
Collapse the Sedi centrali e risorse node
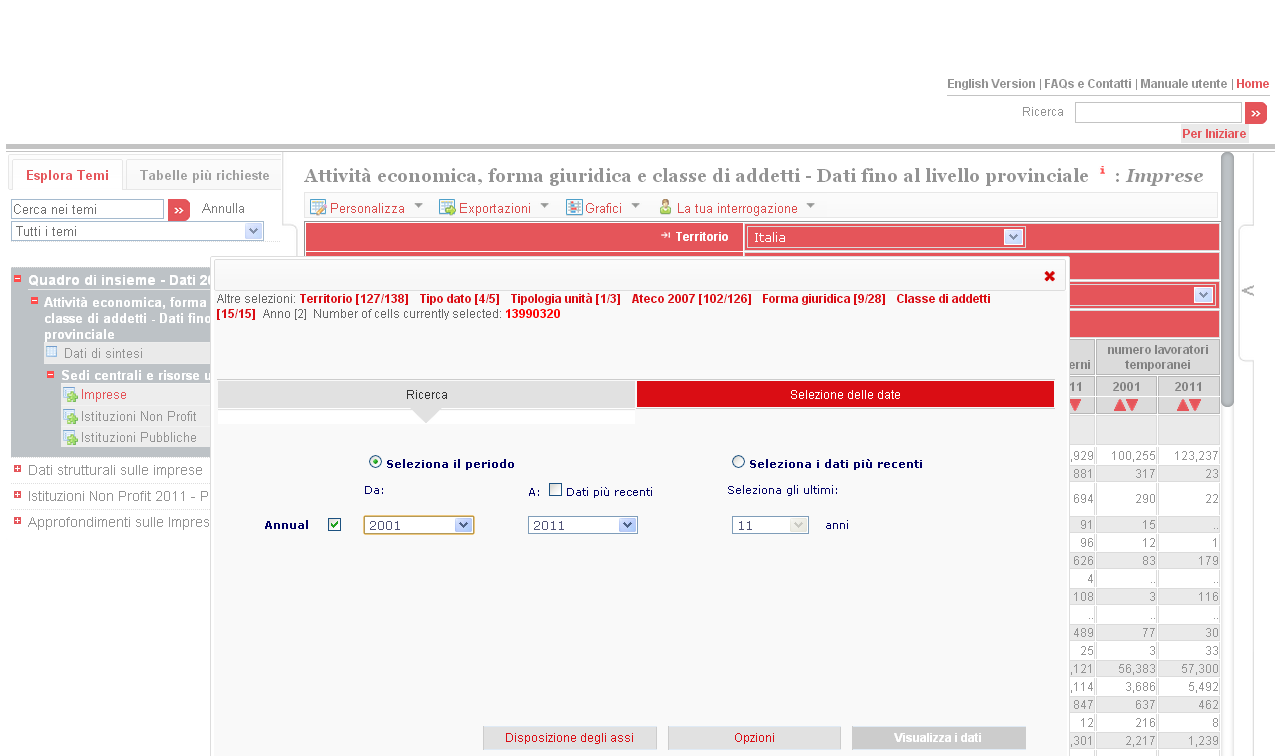tap(51, 375)
